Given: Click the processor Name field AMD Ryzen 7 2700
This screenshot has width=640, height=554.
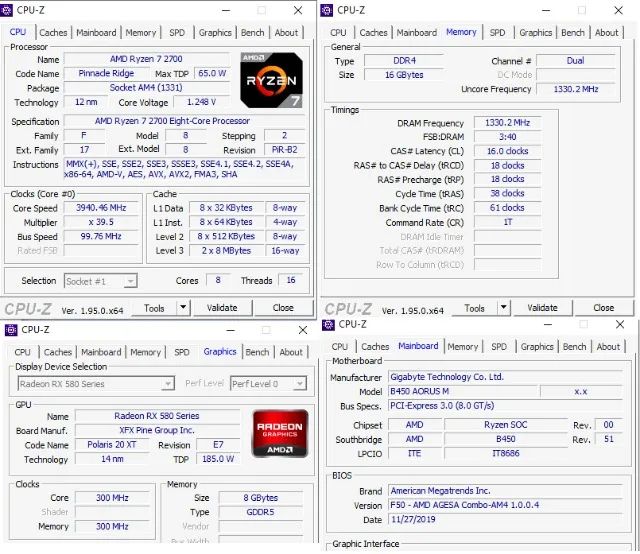Looking at the screenshot, I should pos(146,59).
